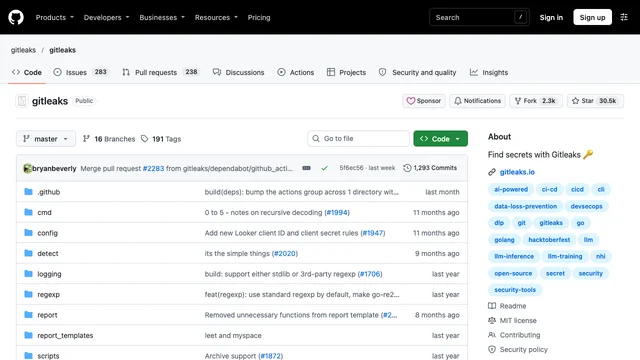Visit the gitleaks.io website link
This screenshot has width=640, height=360.
517,172
